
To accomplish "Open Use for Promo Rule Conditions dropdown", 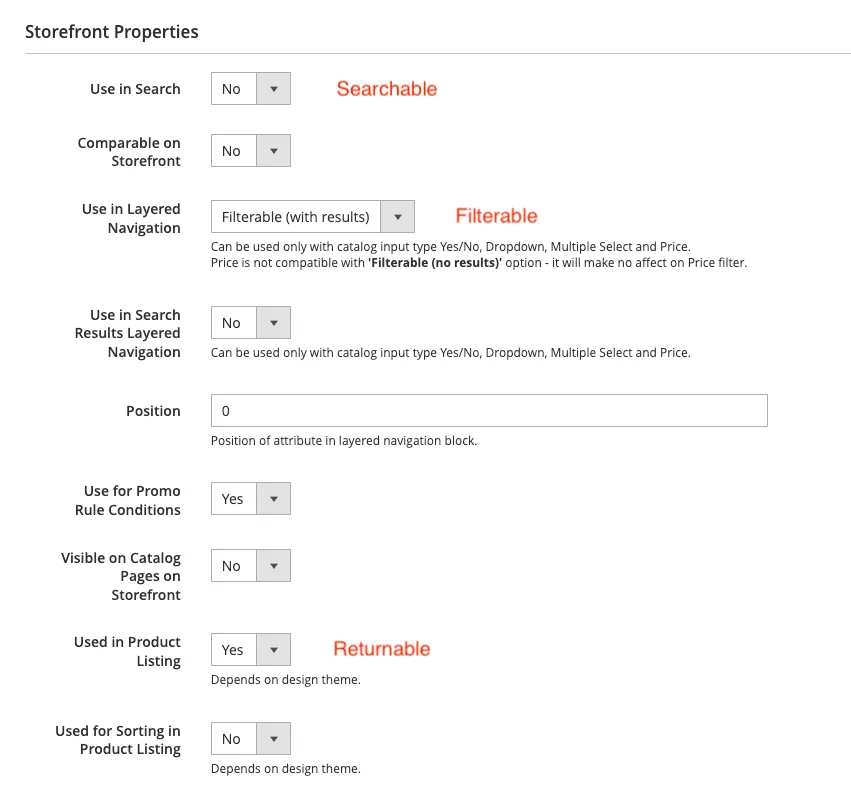I will pyautogui.click(x=251, y=498).
